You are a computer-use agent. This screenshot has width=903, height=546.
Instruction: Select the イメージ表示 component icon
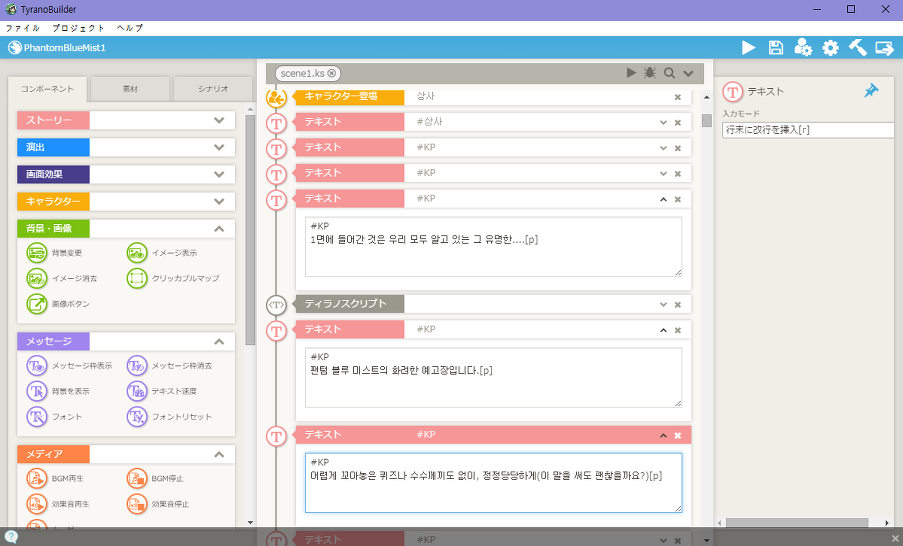pos(137,253)
